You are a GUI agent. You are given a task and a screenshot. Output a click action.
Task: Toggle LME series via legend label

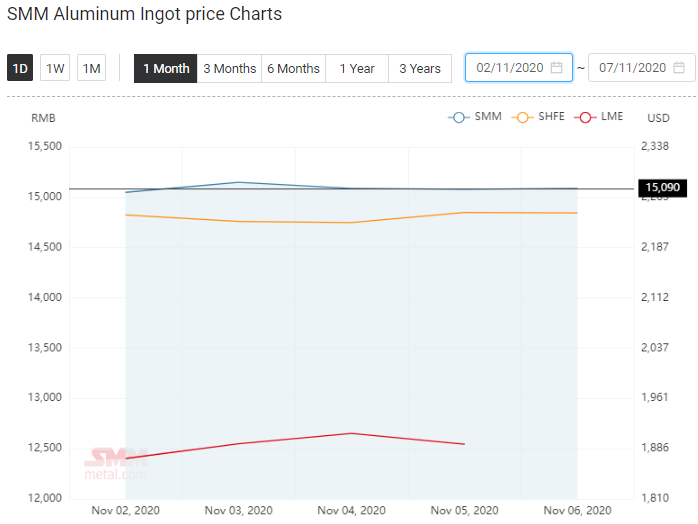click(x=612, y=117)
